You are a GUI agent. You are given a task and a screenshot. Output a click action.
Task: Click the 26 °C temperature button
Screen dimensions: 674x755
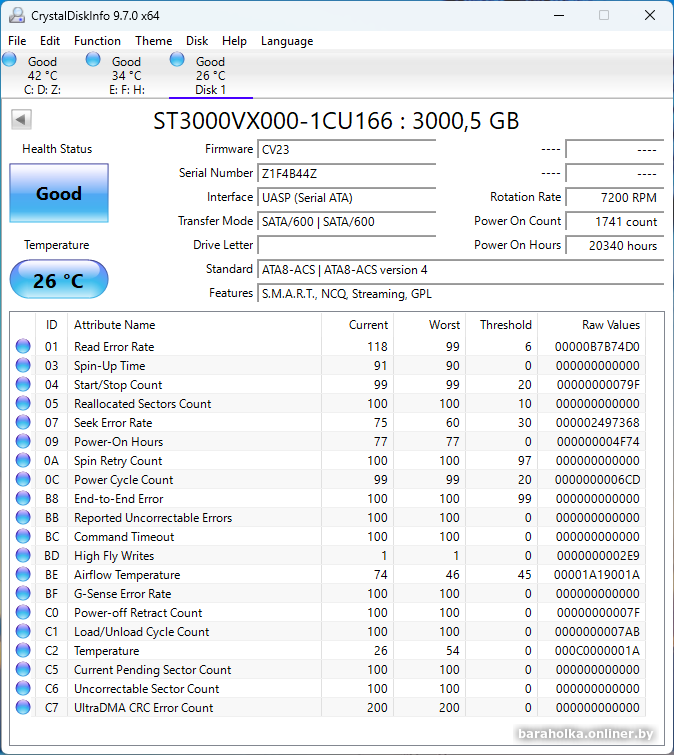[59, 279]
